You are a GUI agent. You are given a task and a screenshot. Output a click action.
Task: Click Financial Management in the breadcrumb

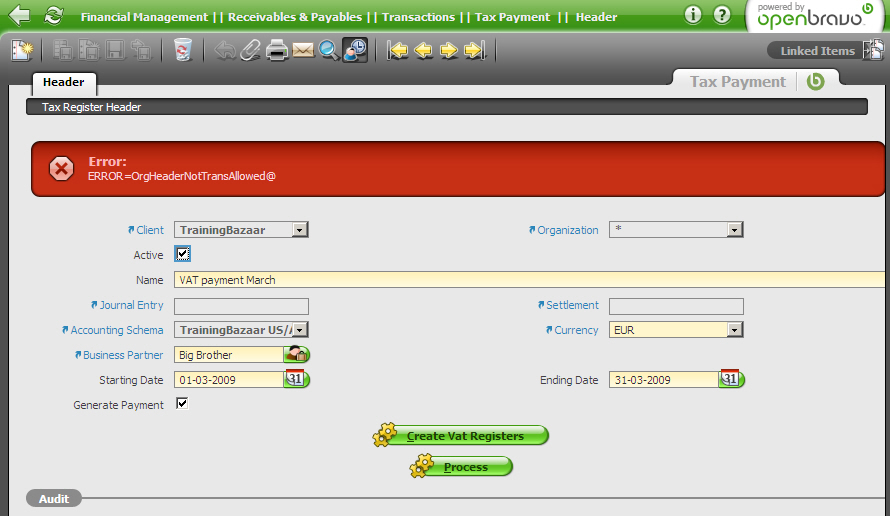pyautogui.click(x=144, y=17)
